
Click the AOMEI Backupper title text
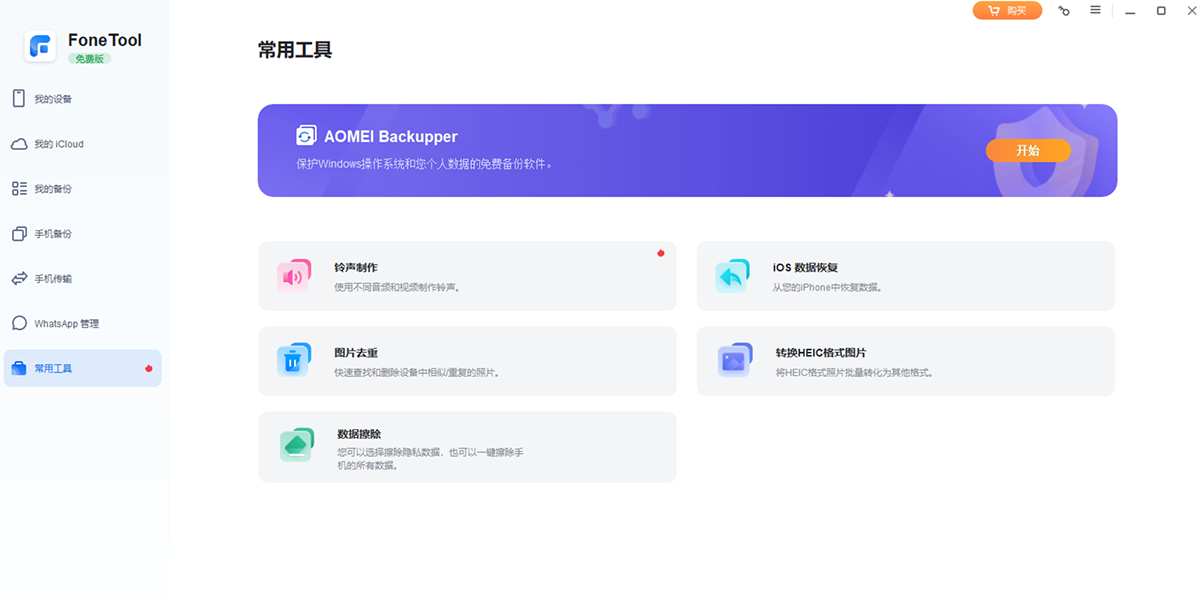pyautogui.click(x=391, y=136)
